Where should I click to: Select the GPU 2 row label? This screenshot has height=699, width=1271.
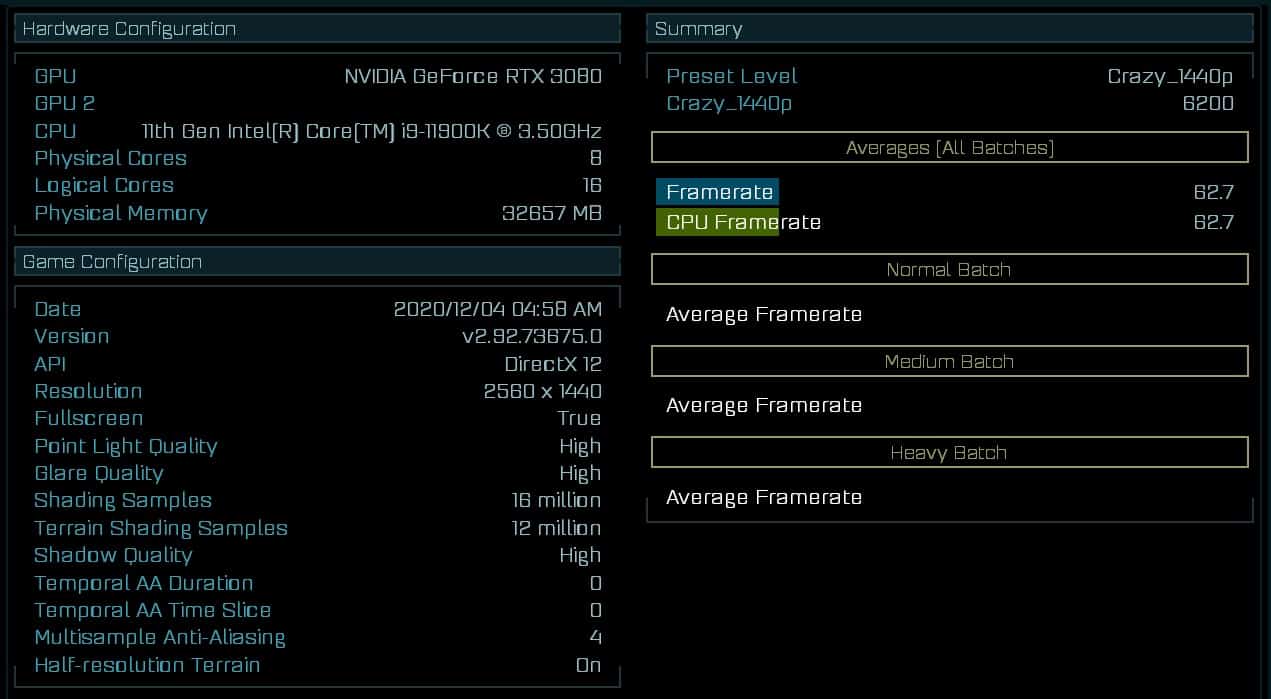[x=65, y=103]
